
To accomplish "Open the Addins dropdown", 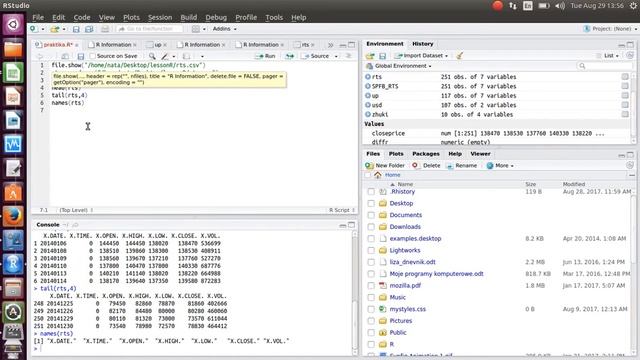I will (x=224, y=29).
